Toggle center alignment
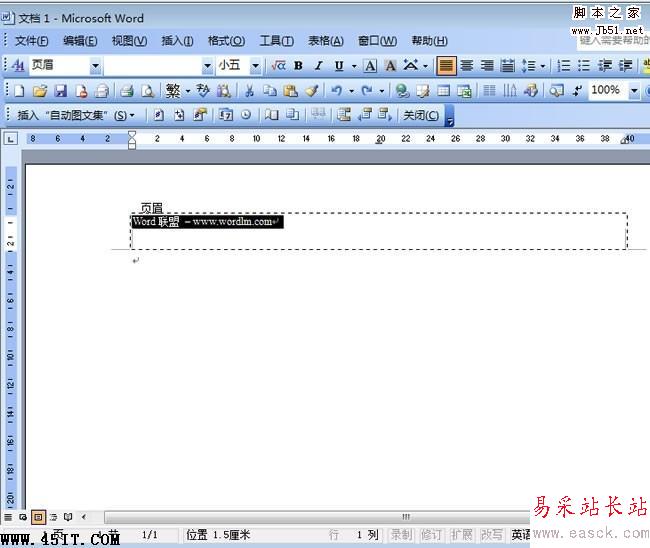The height and width of the screenshot is (548, 650). pos(467,65)
